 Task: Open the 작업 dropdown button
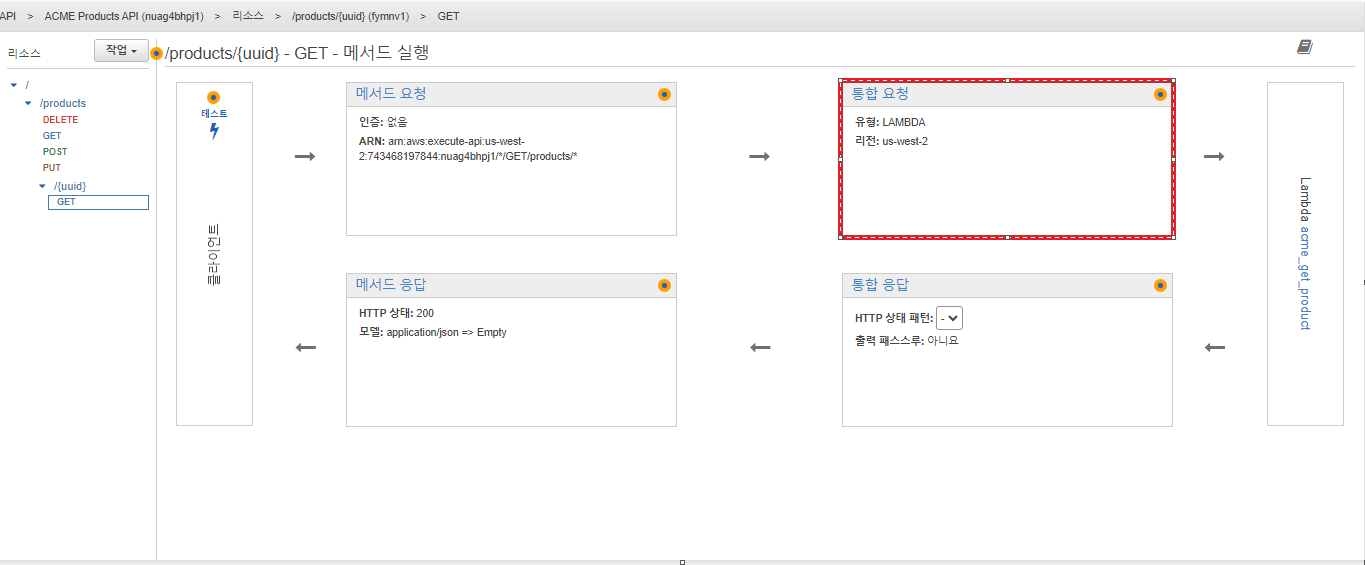point(121,50)
